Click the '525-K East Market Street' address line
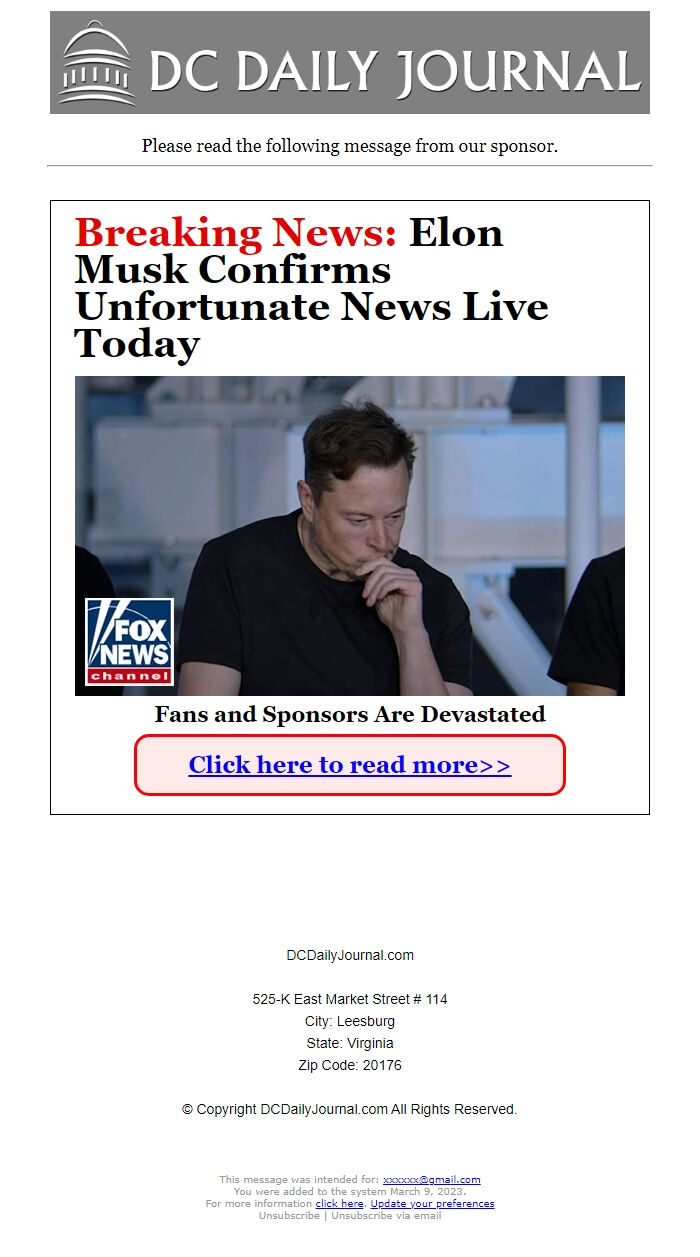Viewport: 700px width, 1257px height. (350, 999)
